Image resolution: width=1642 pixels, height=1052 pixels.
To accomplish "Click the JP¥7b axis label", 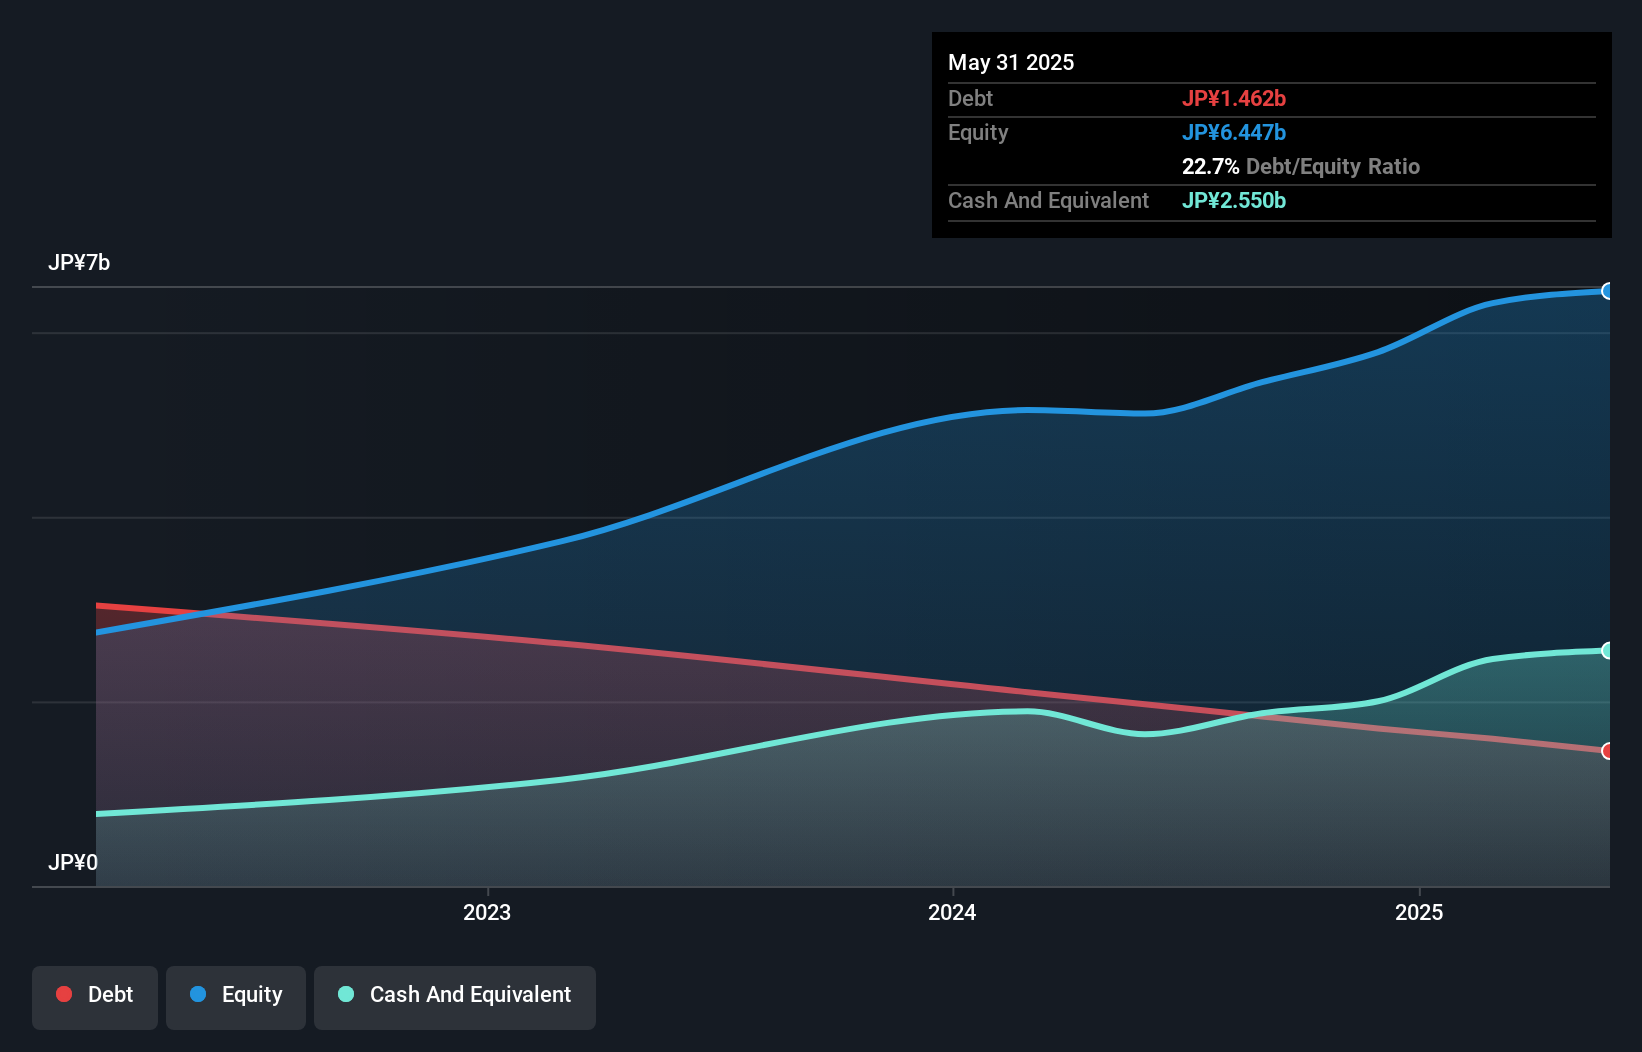I will (80, 263).
